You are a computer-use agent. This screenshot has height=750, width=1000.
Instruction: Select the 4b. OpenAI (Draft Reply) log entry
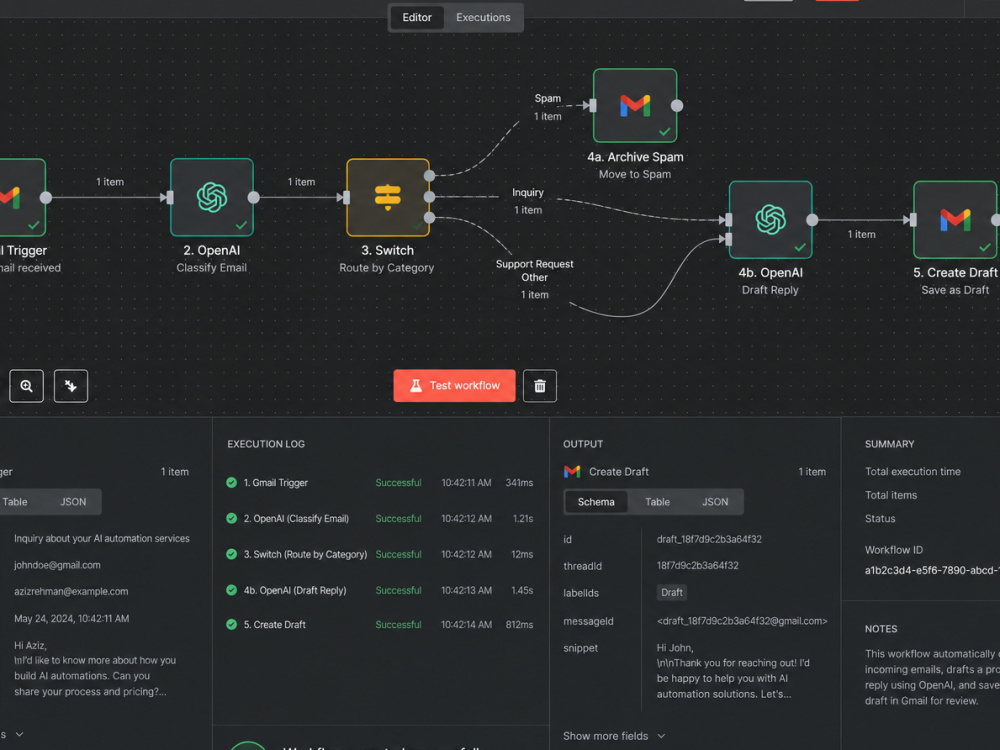click(x=380, y=590)
